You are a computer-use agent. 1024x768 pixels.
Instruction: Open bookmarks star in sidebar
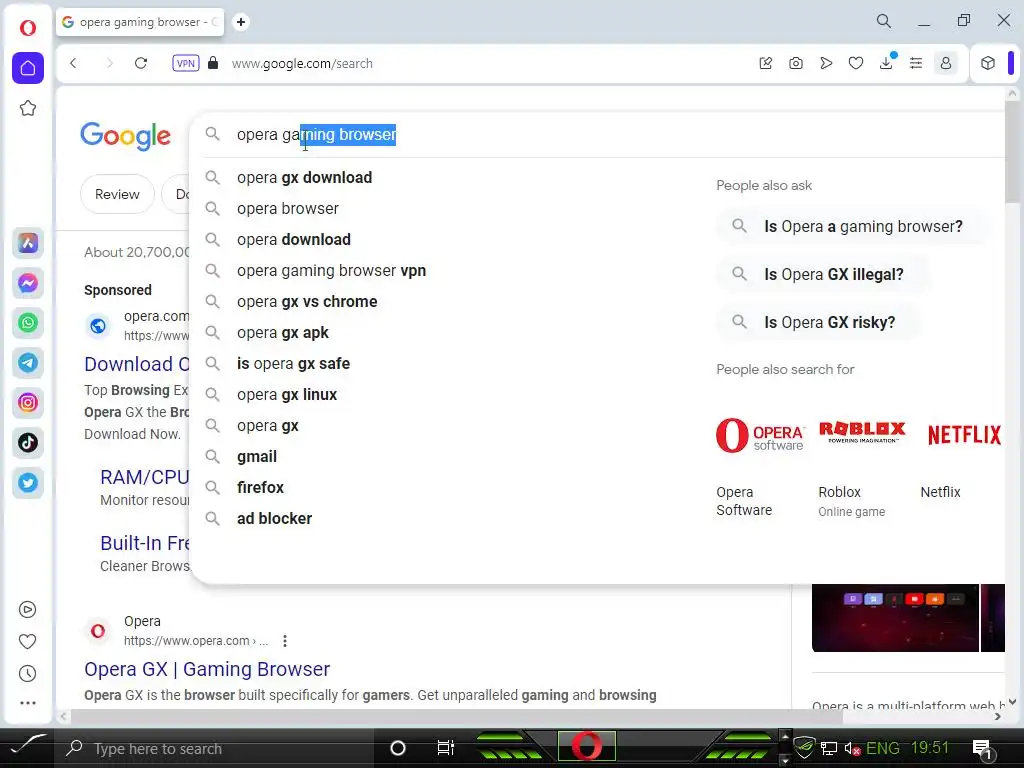coord(27,108)
